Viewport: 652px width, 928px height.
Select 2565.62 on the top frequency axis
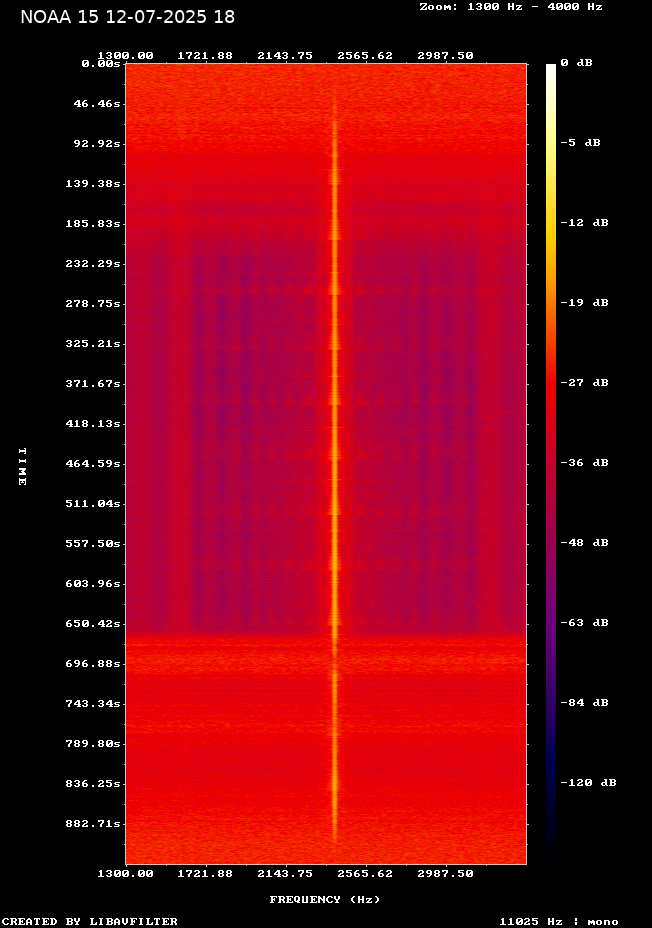(x=365, y=56)
